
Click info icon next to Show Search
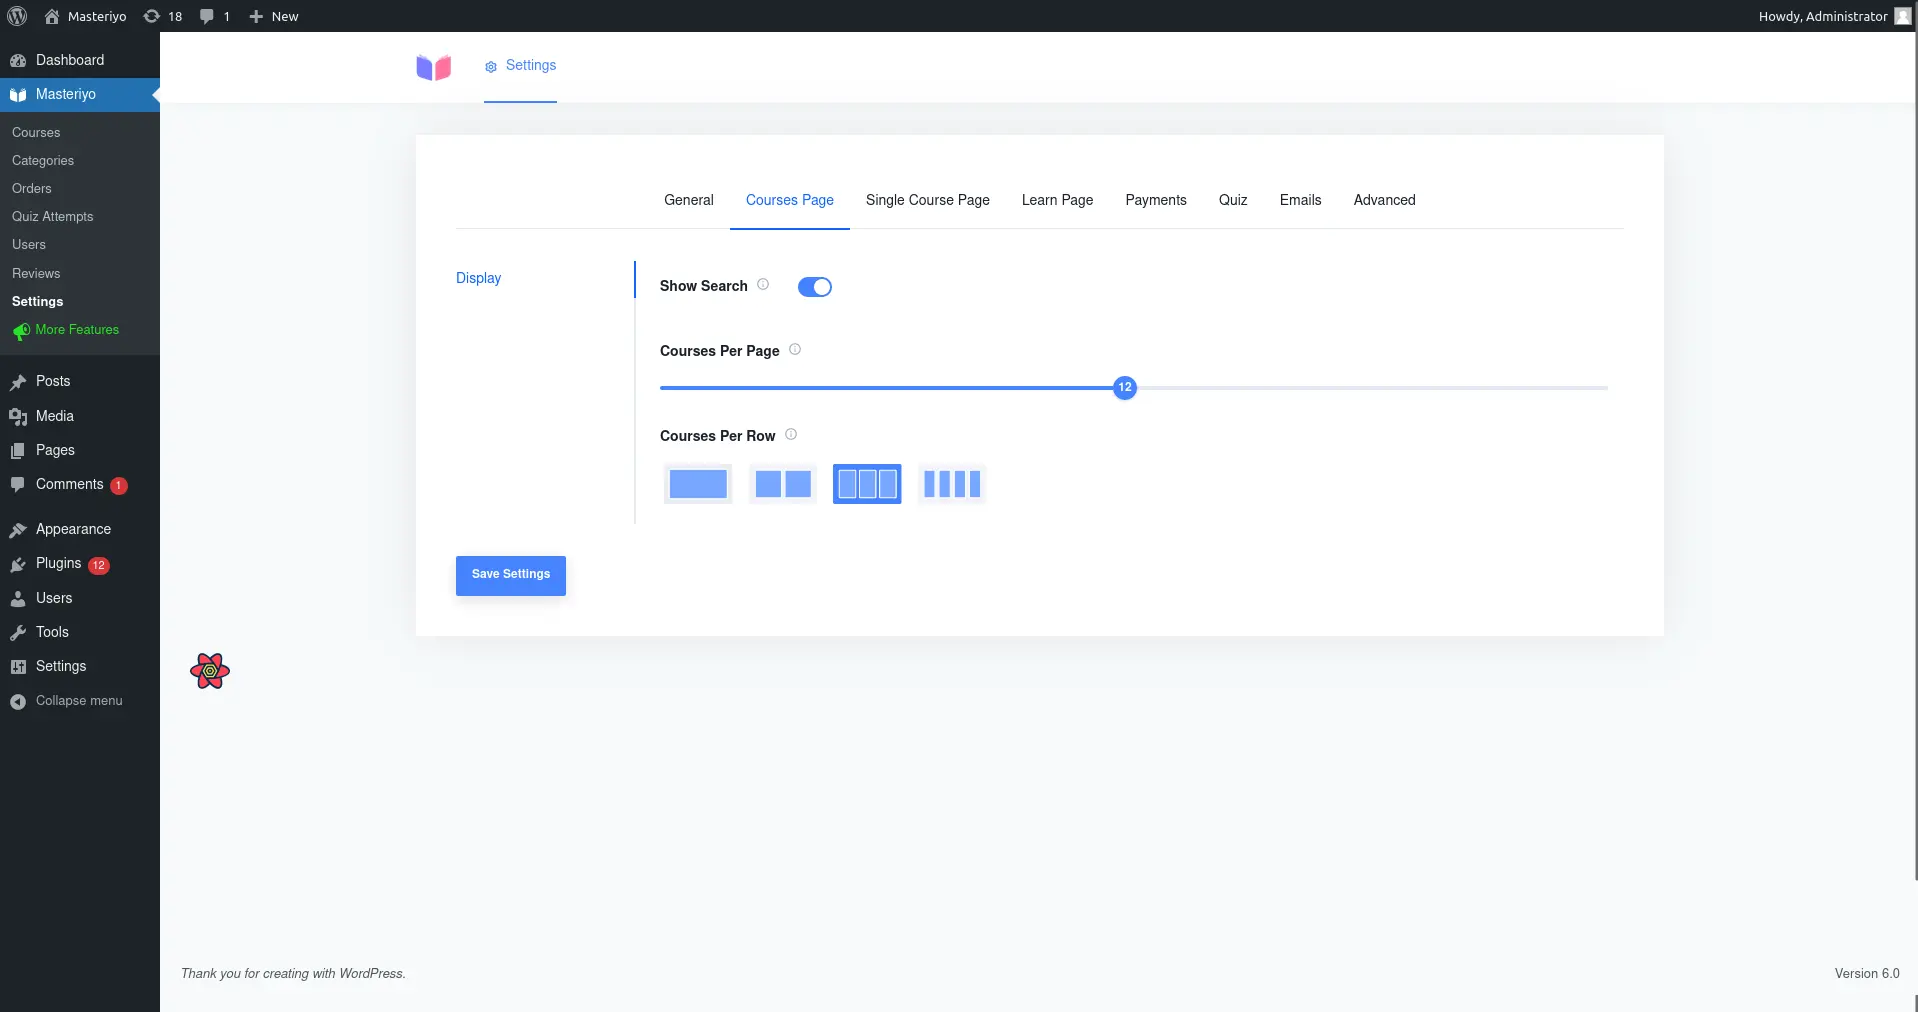763,285
